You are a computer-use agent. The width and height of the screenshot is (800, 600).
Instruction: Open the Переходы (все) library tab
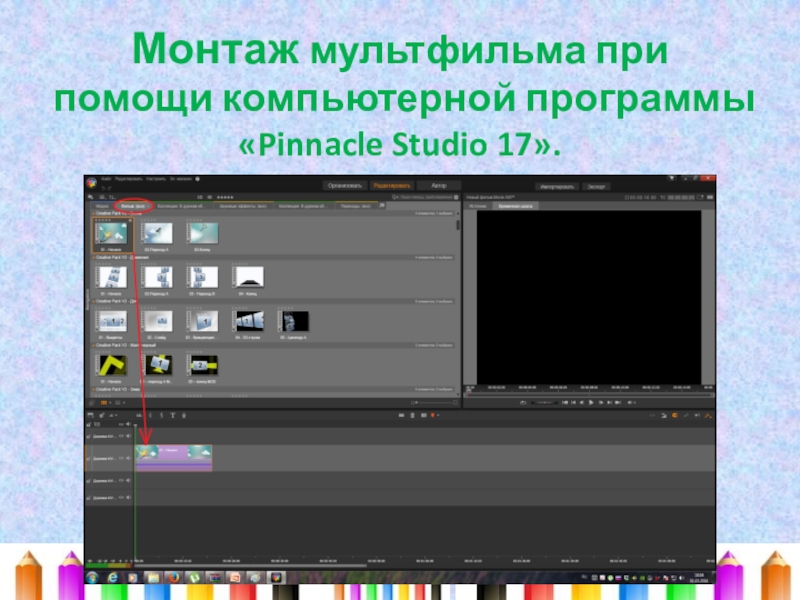[355, 206]
